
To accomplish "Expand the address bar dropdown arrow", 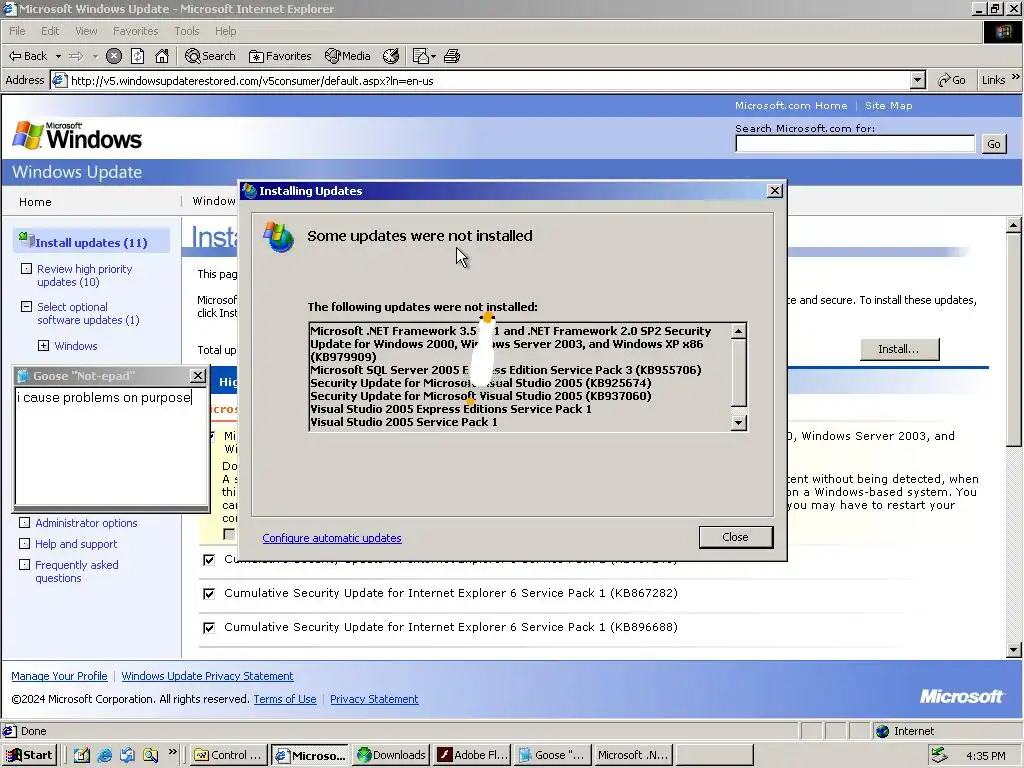I will (918, 80).
